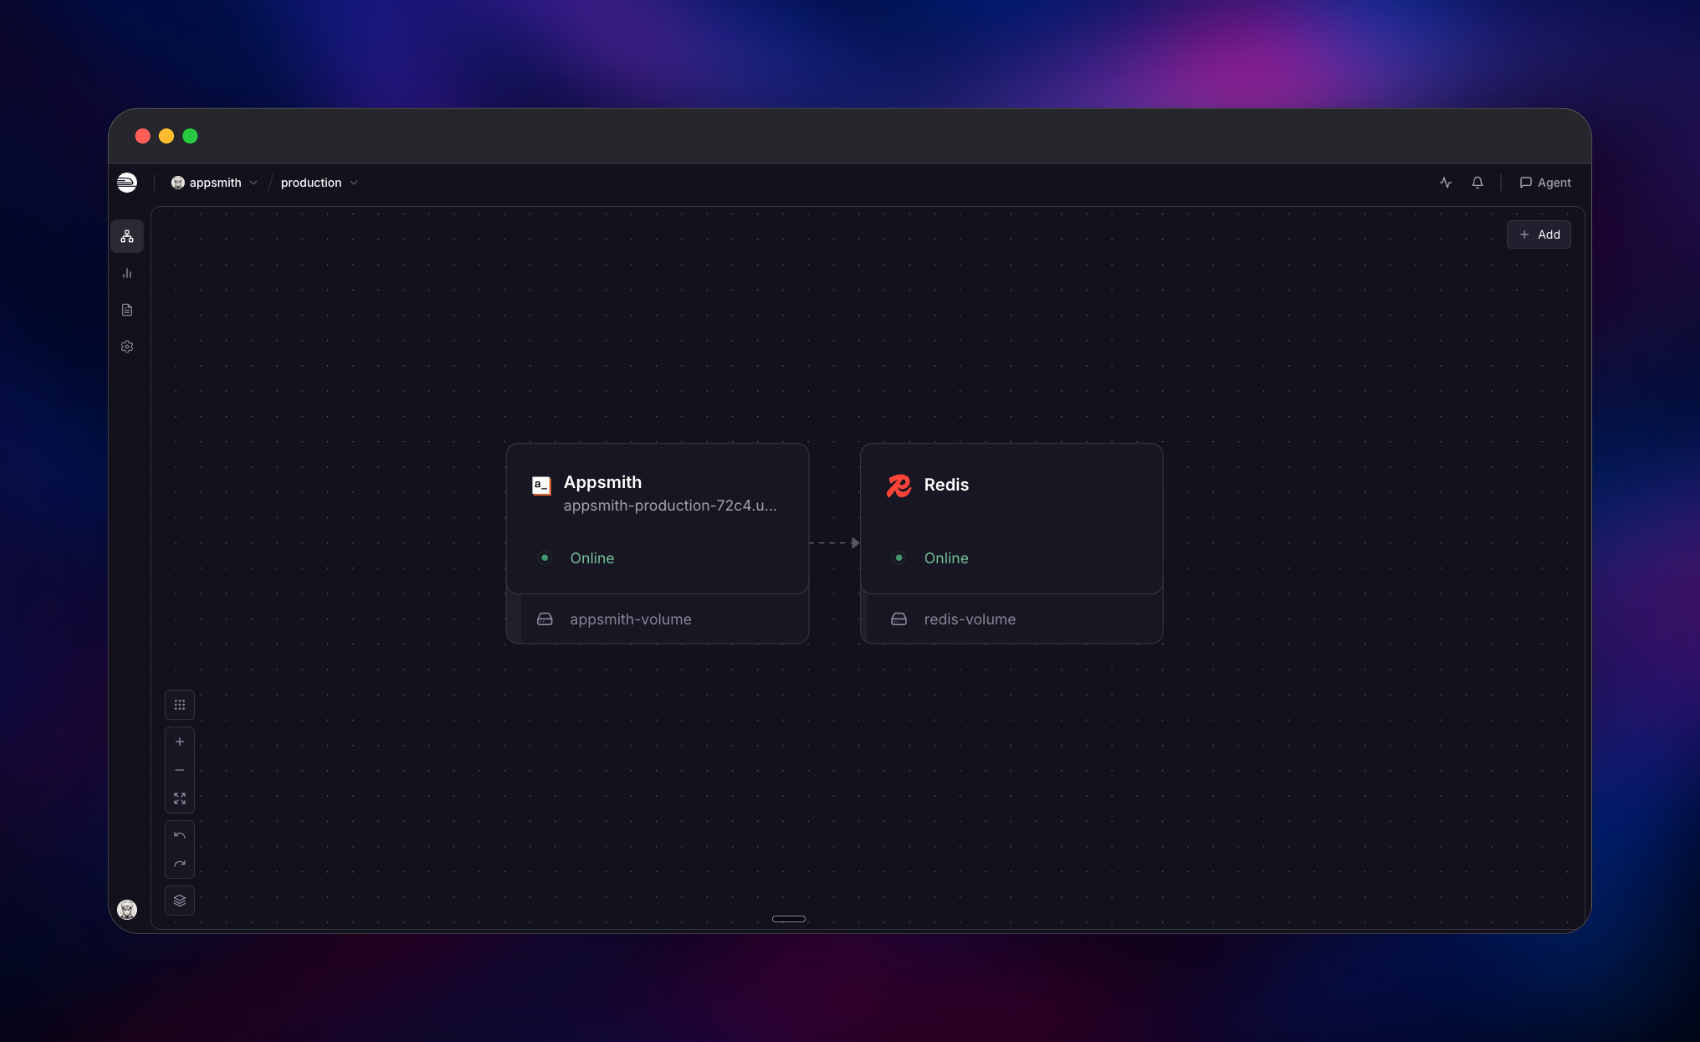Open the redis-volume attachment
Screen dimensions: 1700x1042
[1012, 620]
